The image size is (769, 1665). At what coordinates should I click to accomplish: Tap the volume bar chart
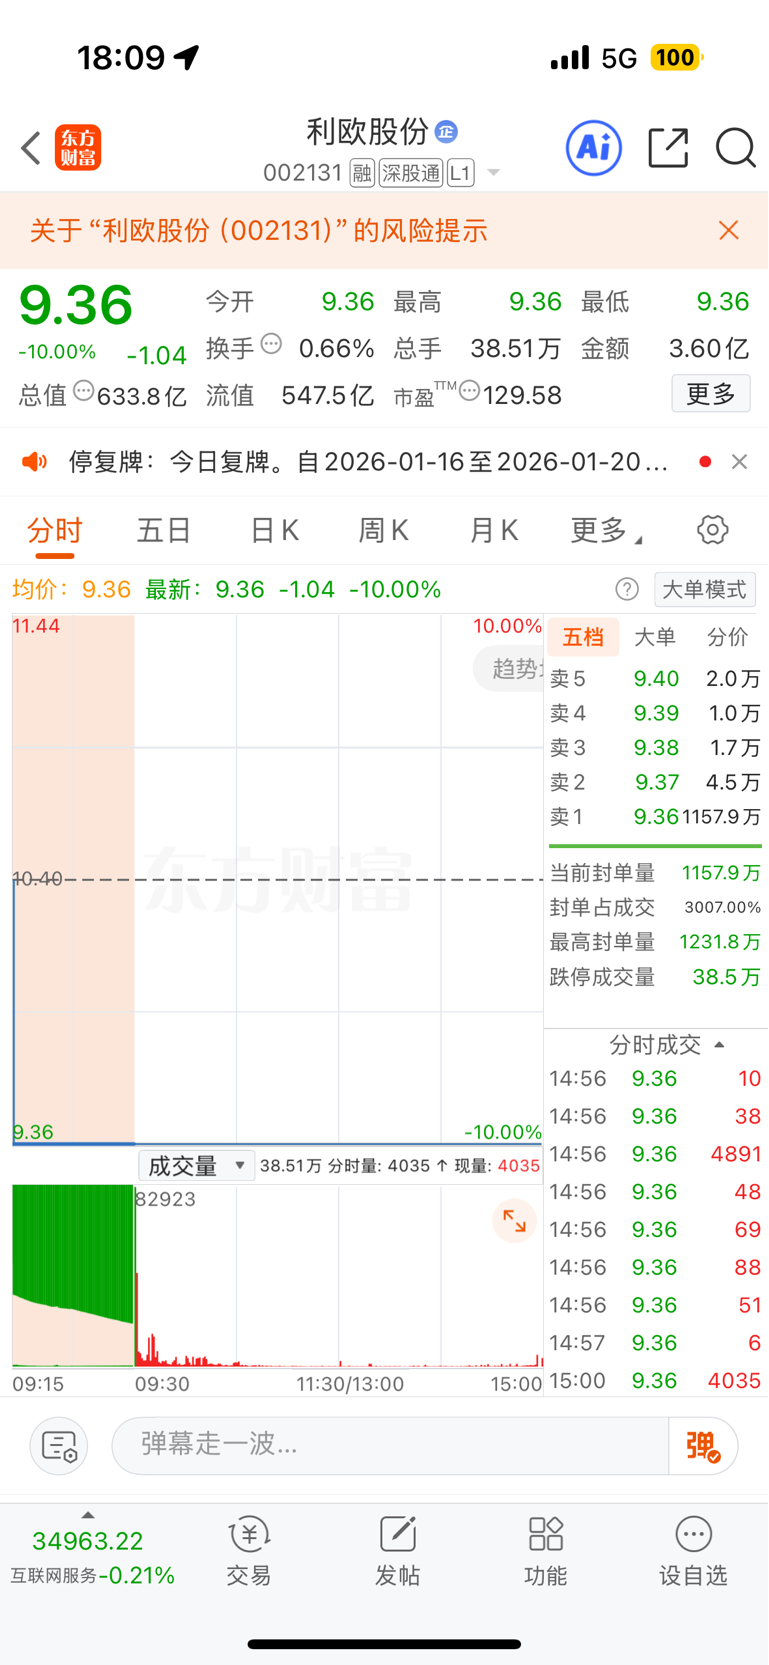click(x=277, y=1275)
